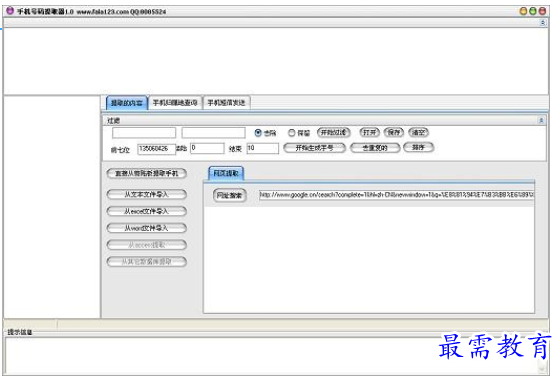Viewport: 560px width, 378px height.
Task: Open the 手机短信发送 tab
Action: tap(226, 103)
